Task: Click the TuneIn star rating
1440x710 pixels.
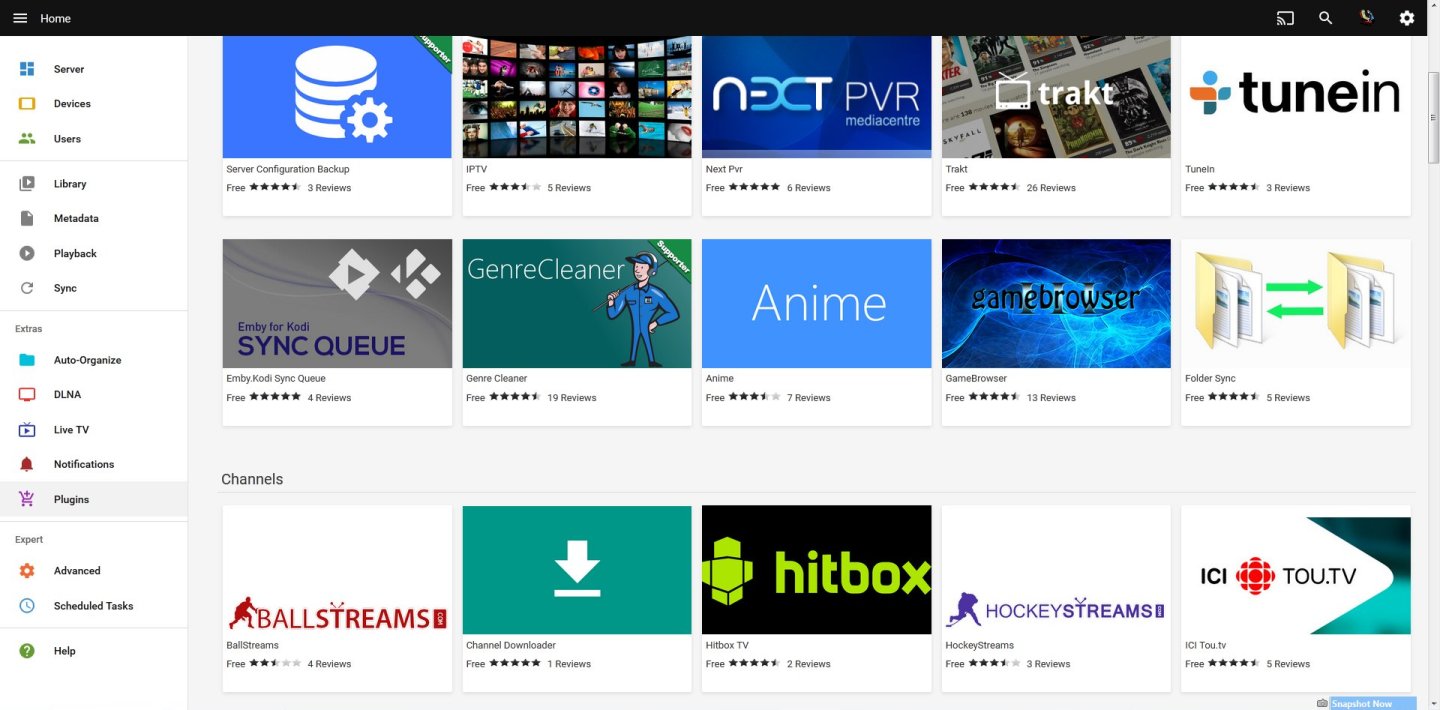Action: pos(1235,187)
